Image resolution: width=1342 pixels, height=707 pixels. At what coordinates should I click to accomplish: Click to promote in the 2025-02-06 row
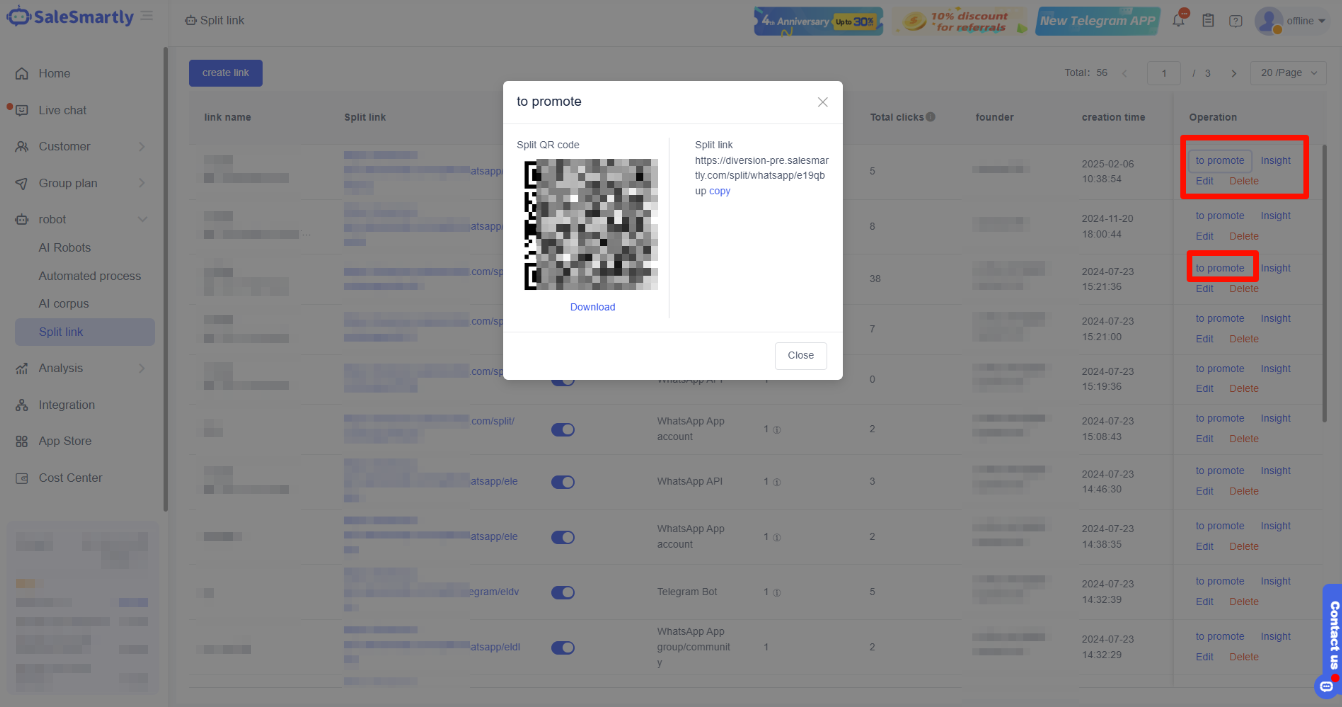(x=1220, y=161)
